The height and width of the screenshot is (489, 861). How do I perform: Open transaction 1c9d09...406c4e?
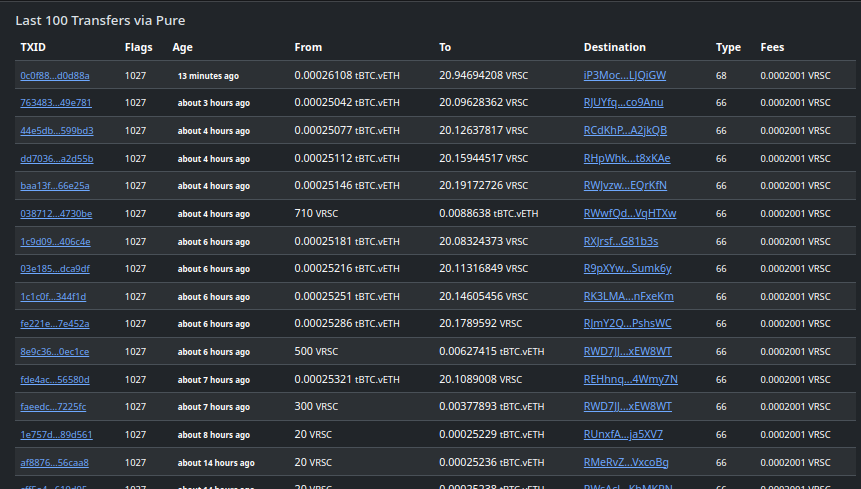pos(55,241)
